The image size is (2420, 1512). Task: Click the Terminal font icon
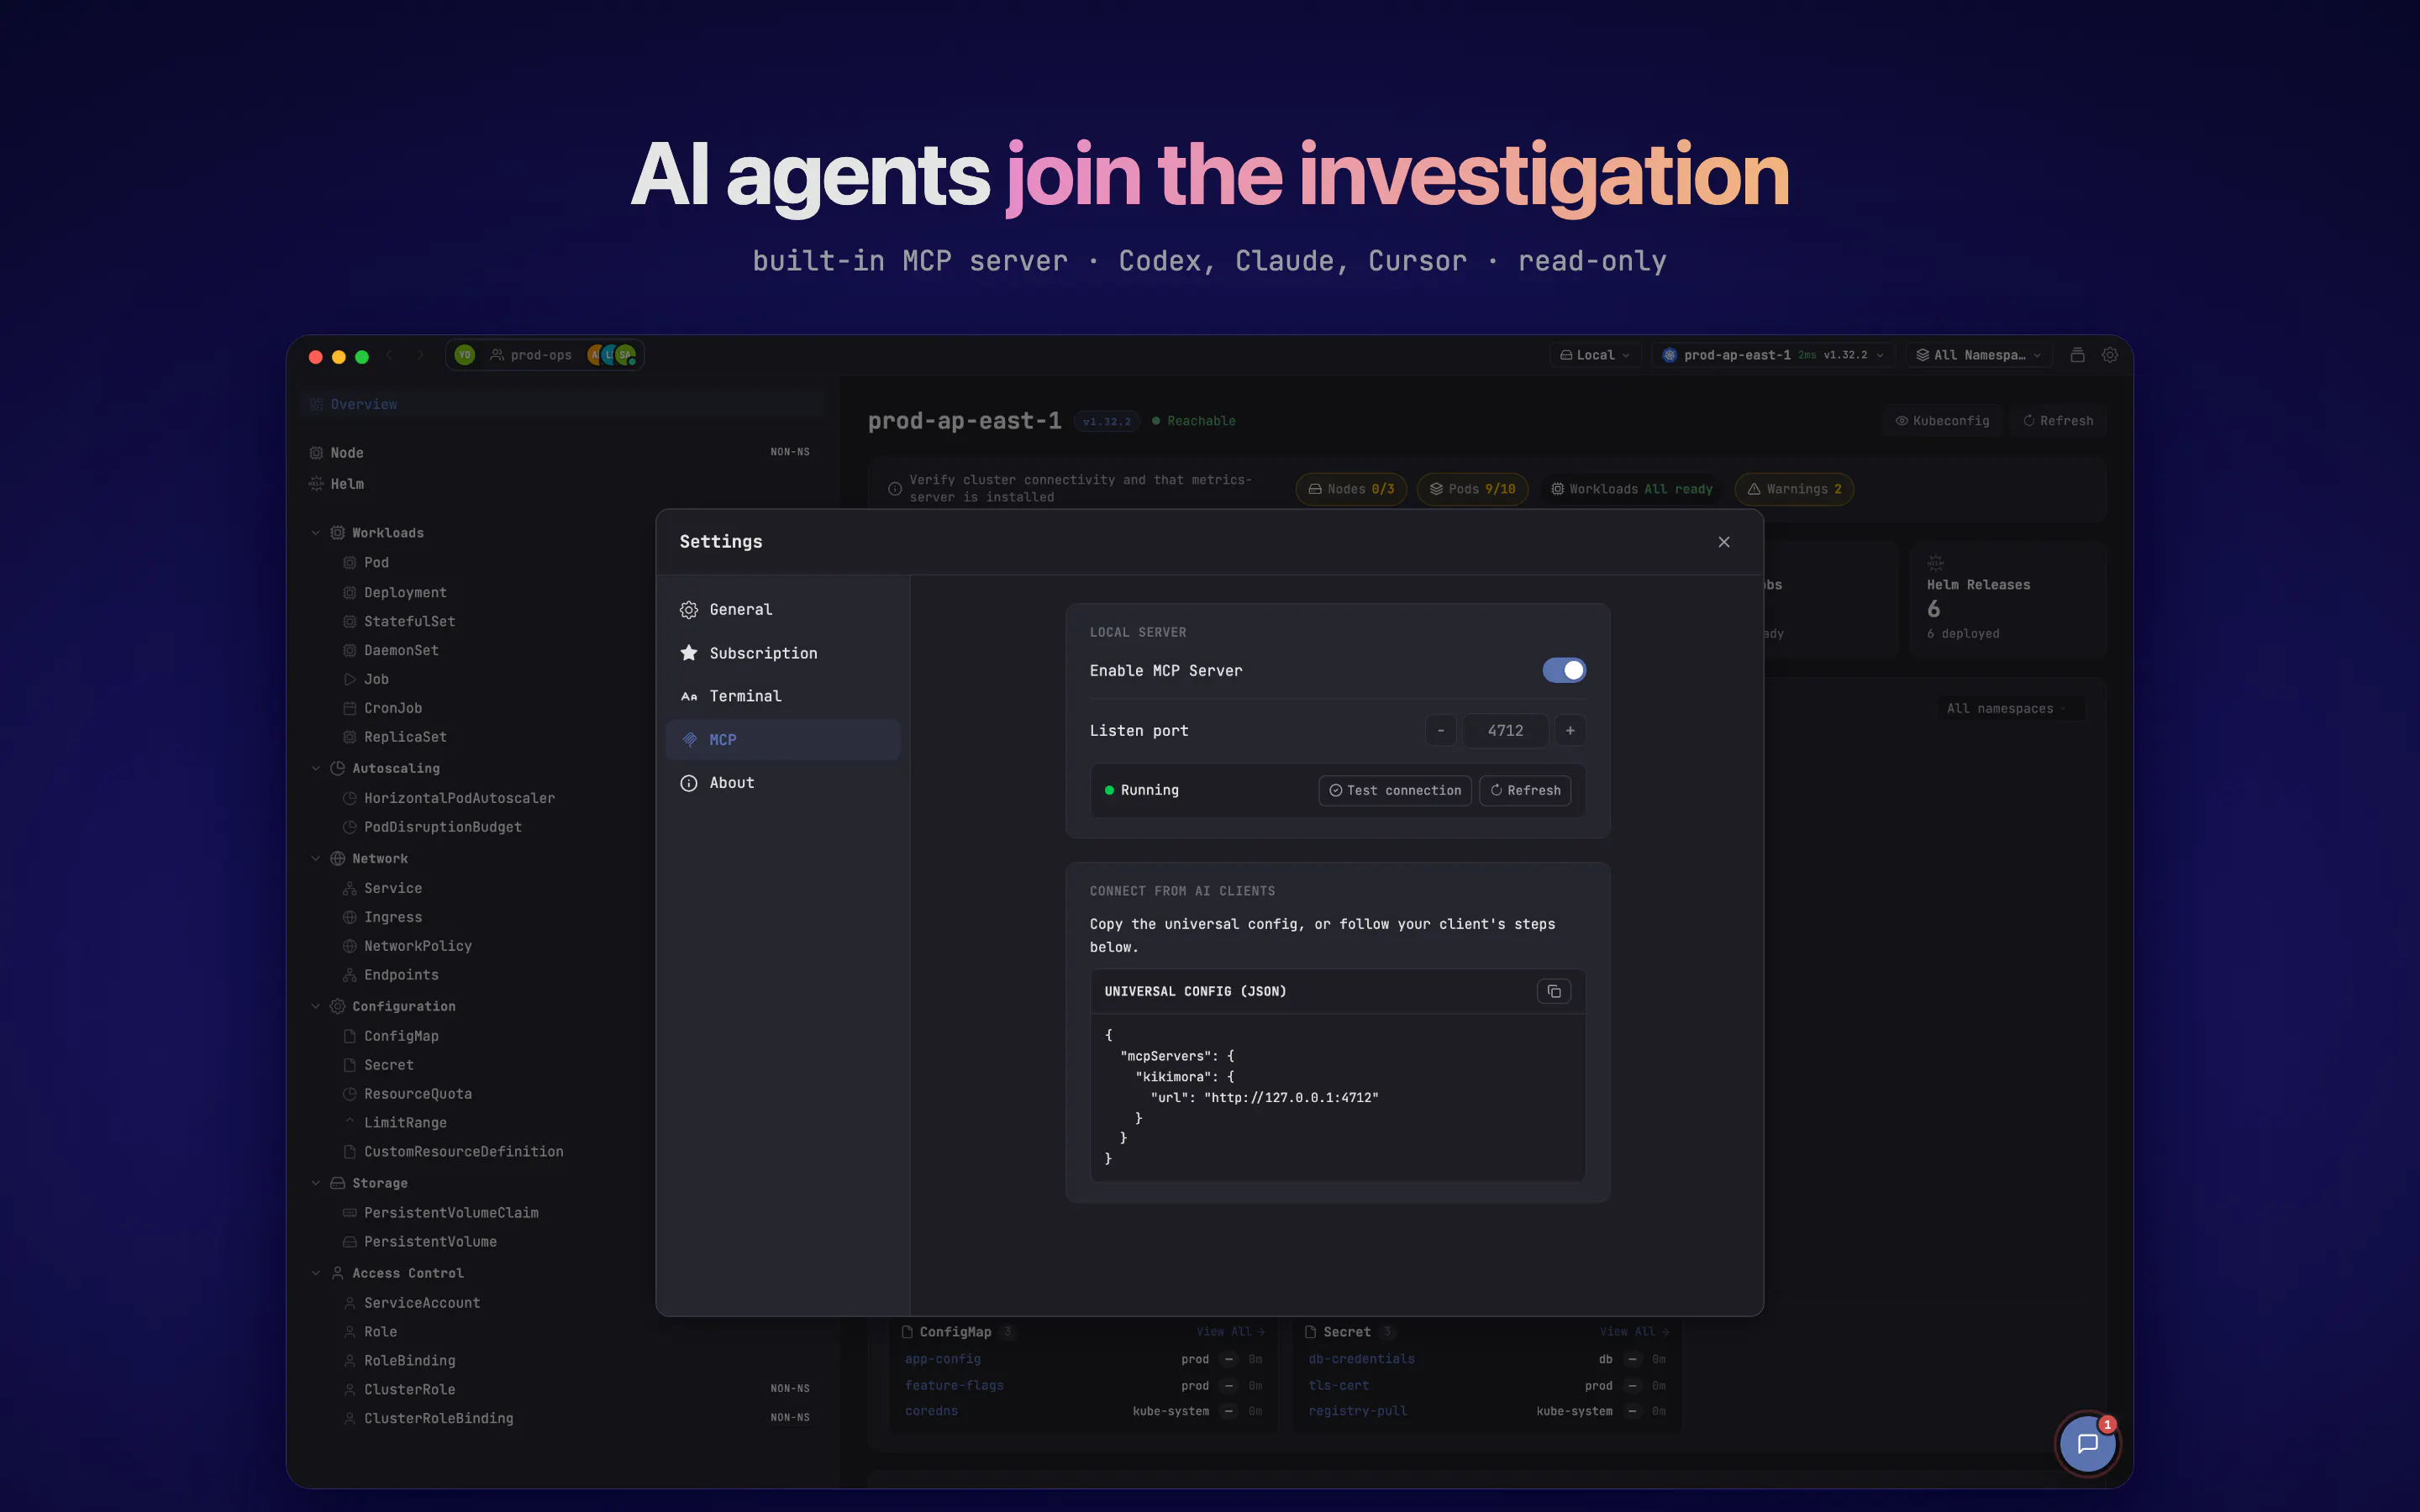(x=689, y=697)
